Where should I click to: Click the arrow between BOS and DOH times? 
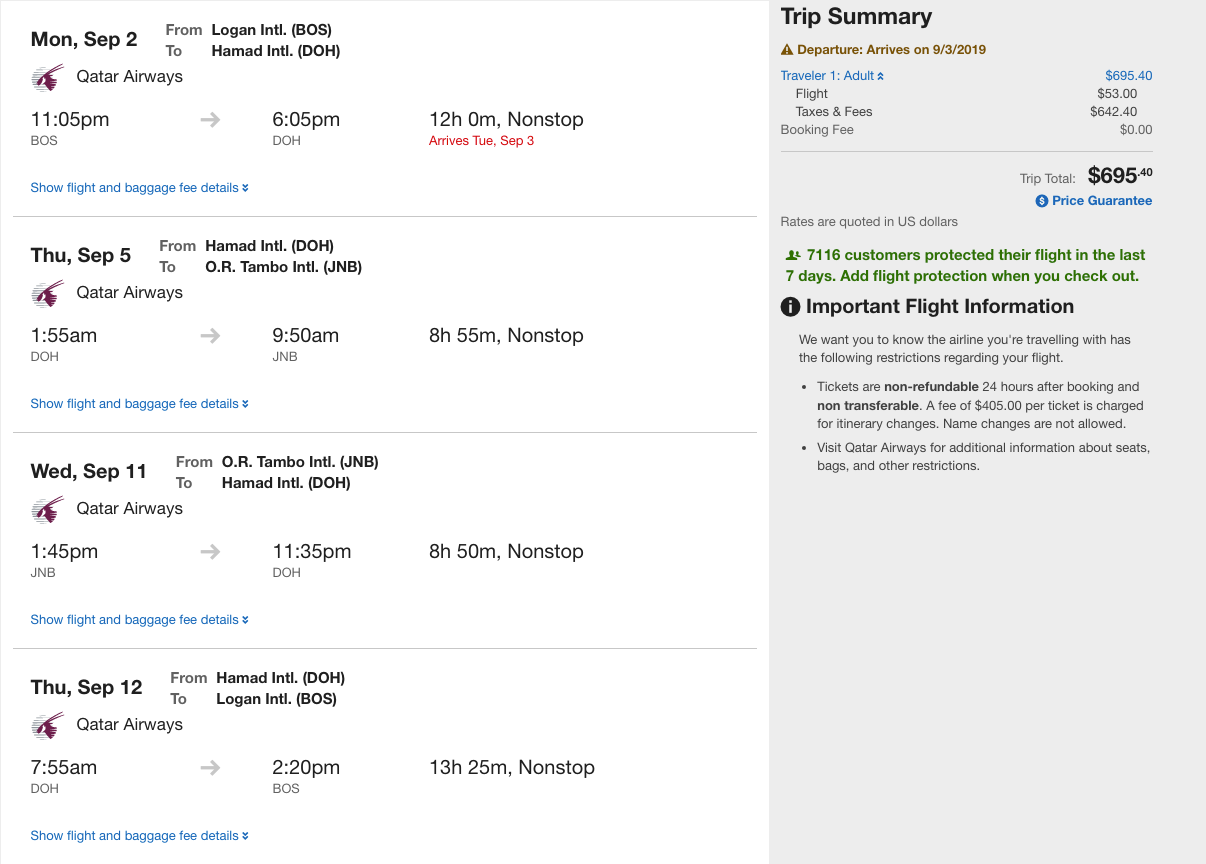[210, 120]
